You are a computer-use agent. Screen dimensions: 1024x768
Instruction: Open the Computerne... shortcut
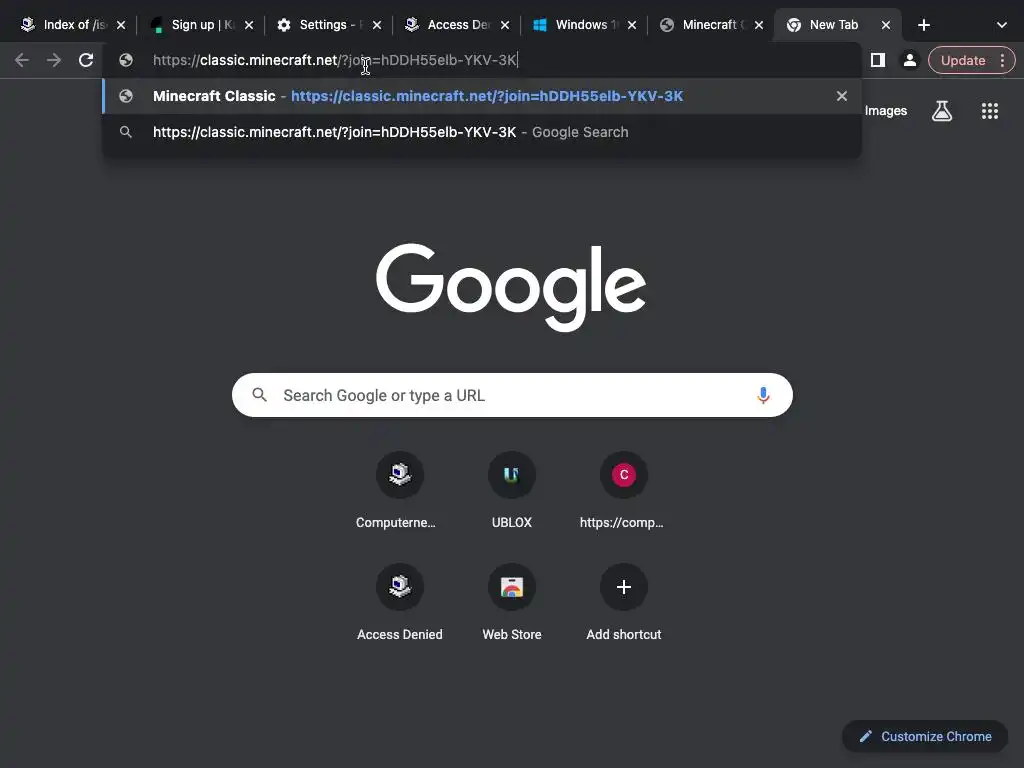coord(400,488)
